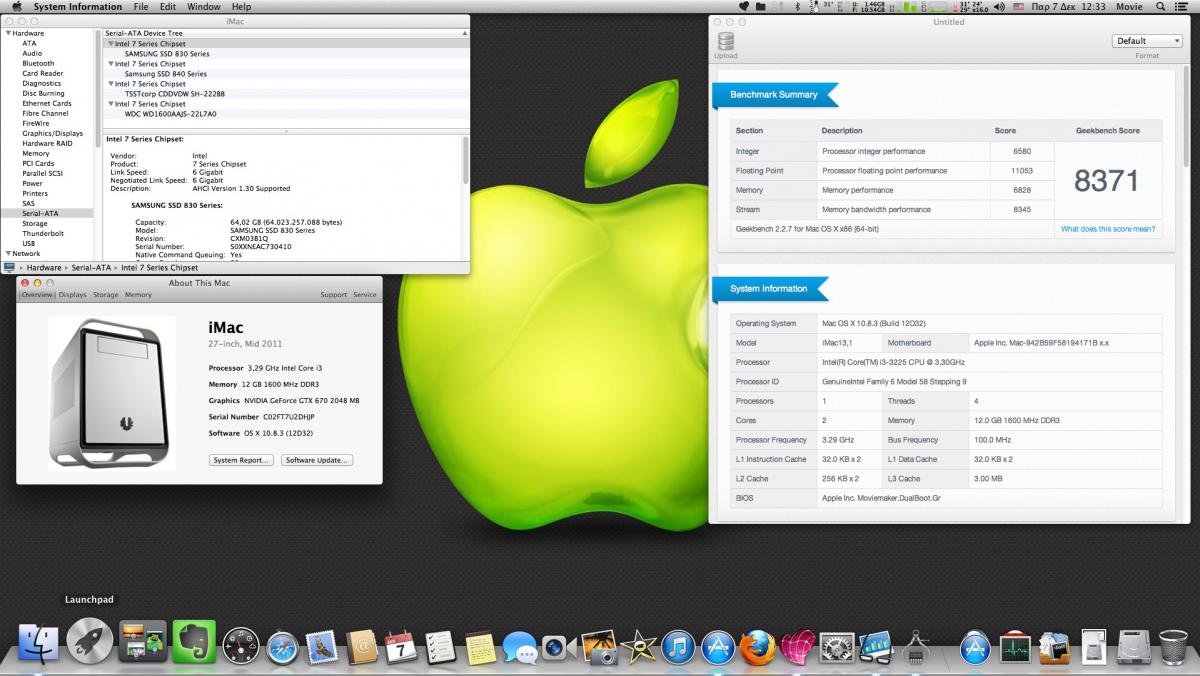
Task: Launch Evernote elephant icon in Dock
Action: point(194,642)
